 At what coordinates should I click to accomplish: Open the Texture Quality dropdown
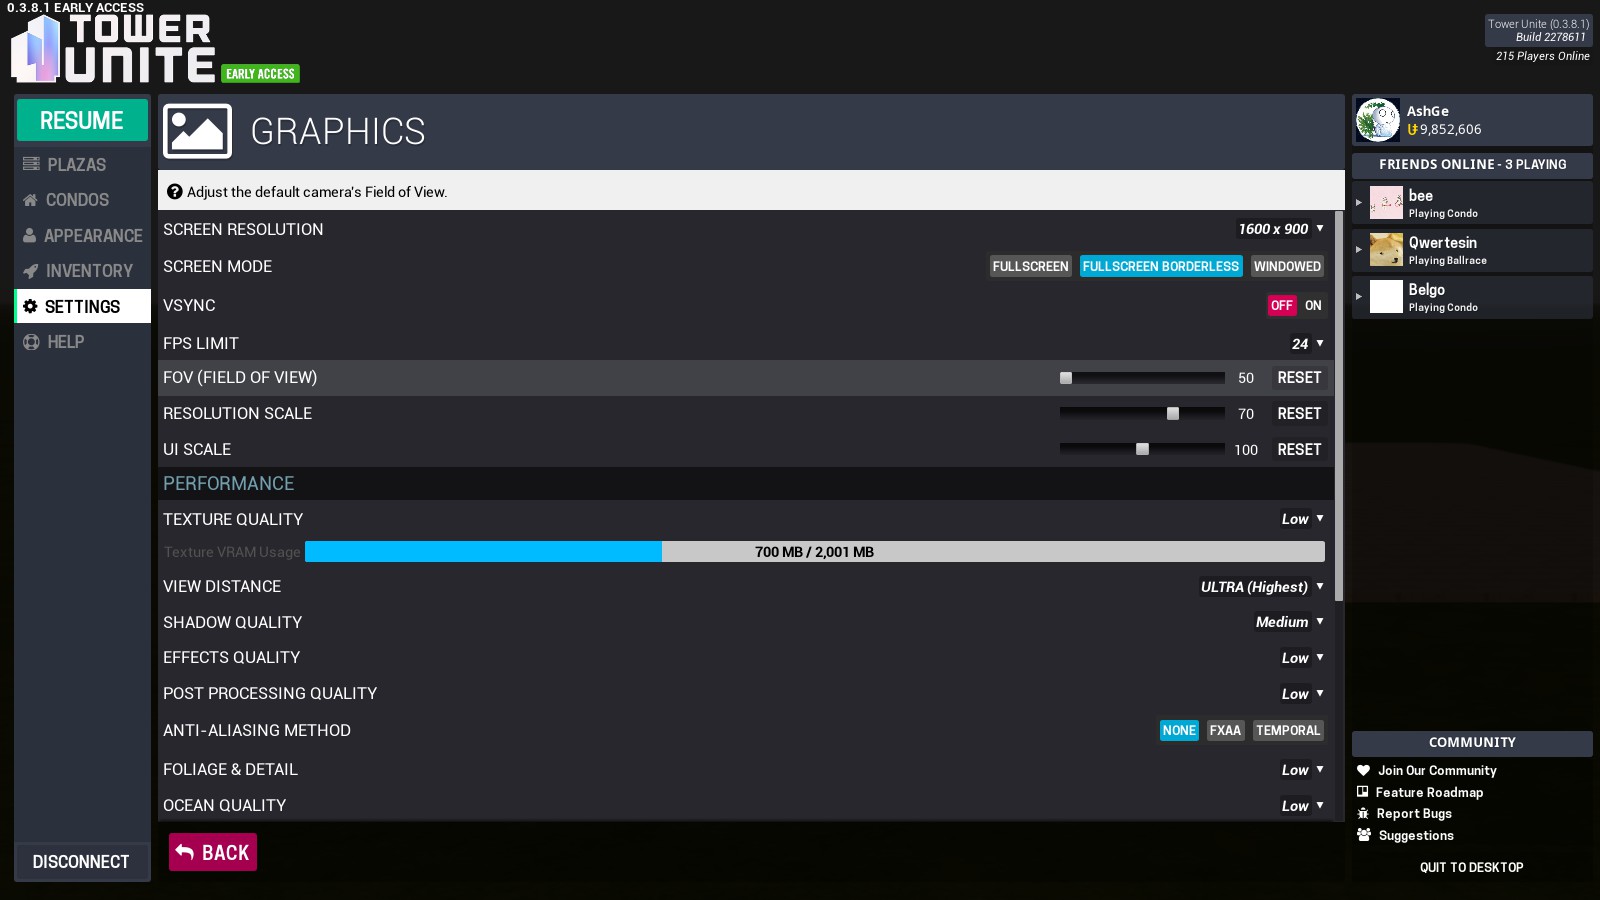(x=1302, y=519)
